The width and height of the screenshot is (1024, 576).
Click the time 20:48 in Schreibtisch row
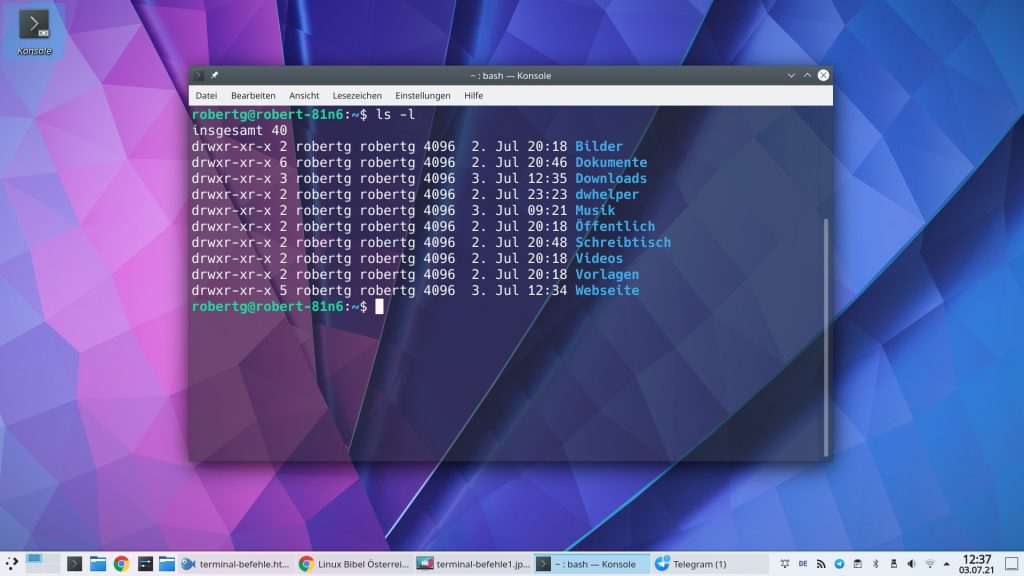(547, 242)
